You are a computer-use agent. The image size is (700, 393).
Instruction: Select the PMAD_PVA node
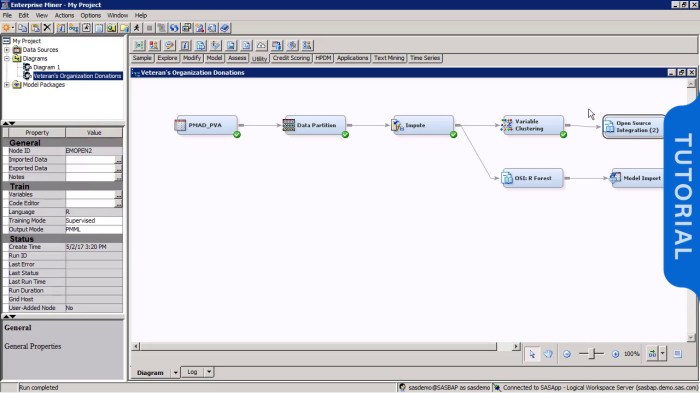[x=206, y=125]
